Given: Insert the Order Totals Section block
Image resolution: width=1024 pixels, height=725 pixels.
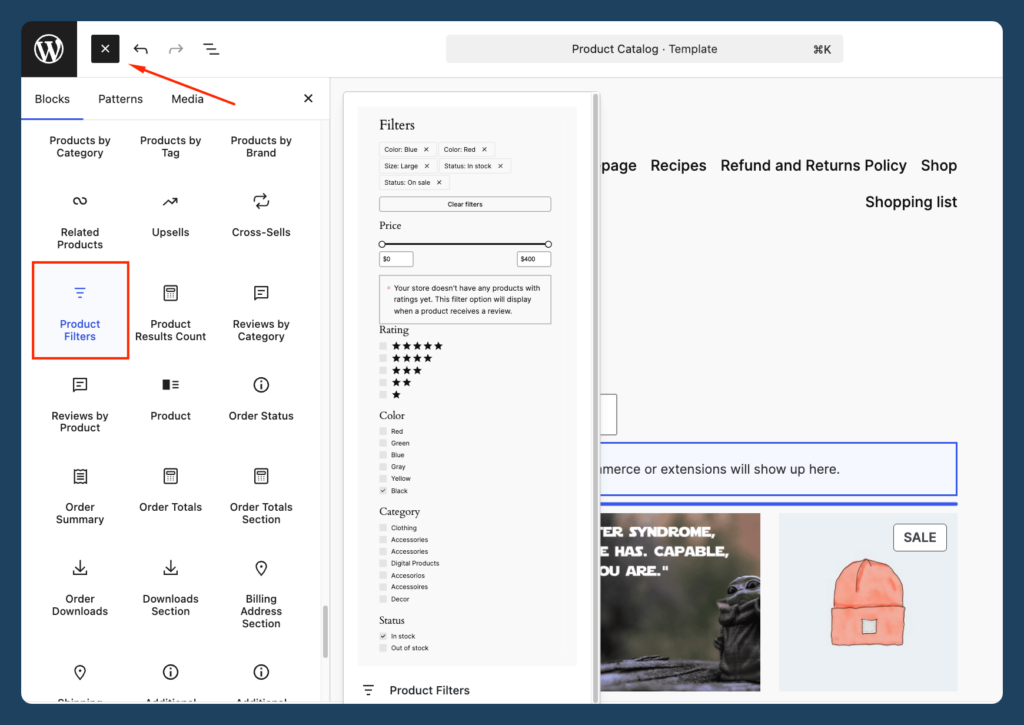Looking at the screenshot, I should click(261, 495).
